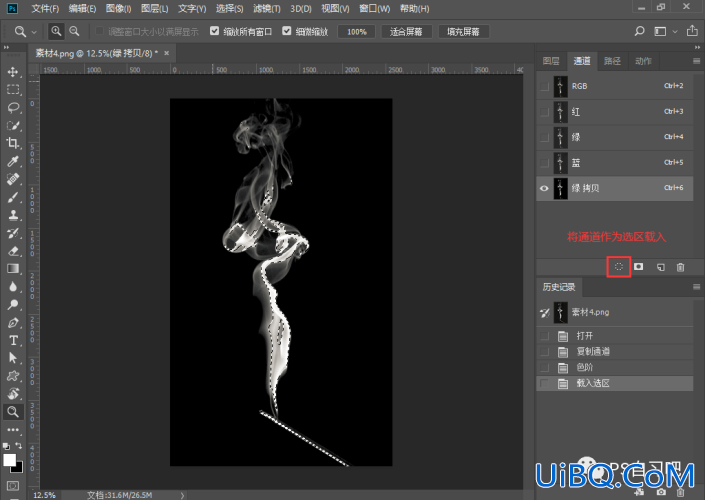705x500 pixels.
Task: Select the Lasso tool
Action: tap(13, 107)
